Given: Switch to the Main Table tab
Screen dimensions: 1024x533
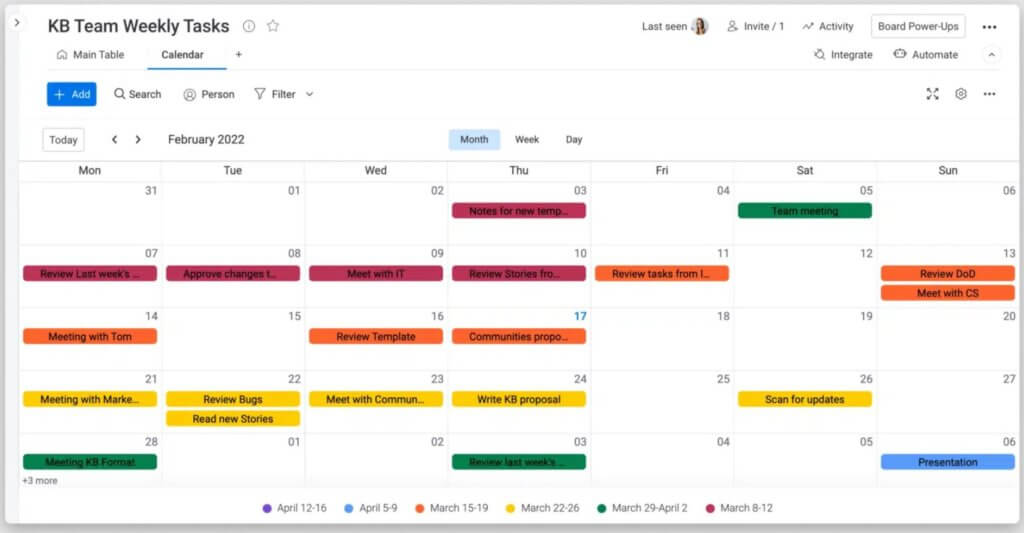Looking at the screenshot, I should (x=90, y=55).
